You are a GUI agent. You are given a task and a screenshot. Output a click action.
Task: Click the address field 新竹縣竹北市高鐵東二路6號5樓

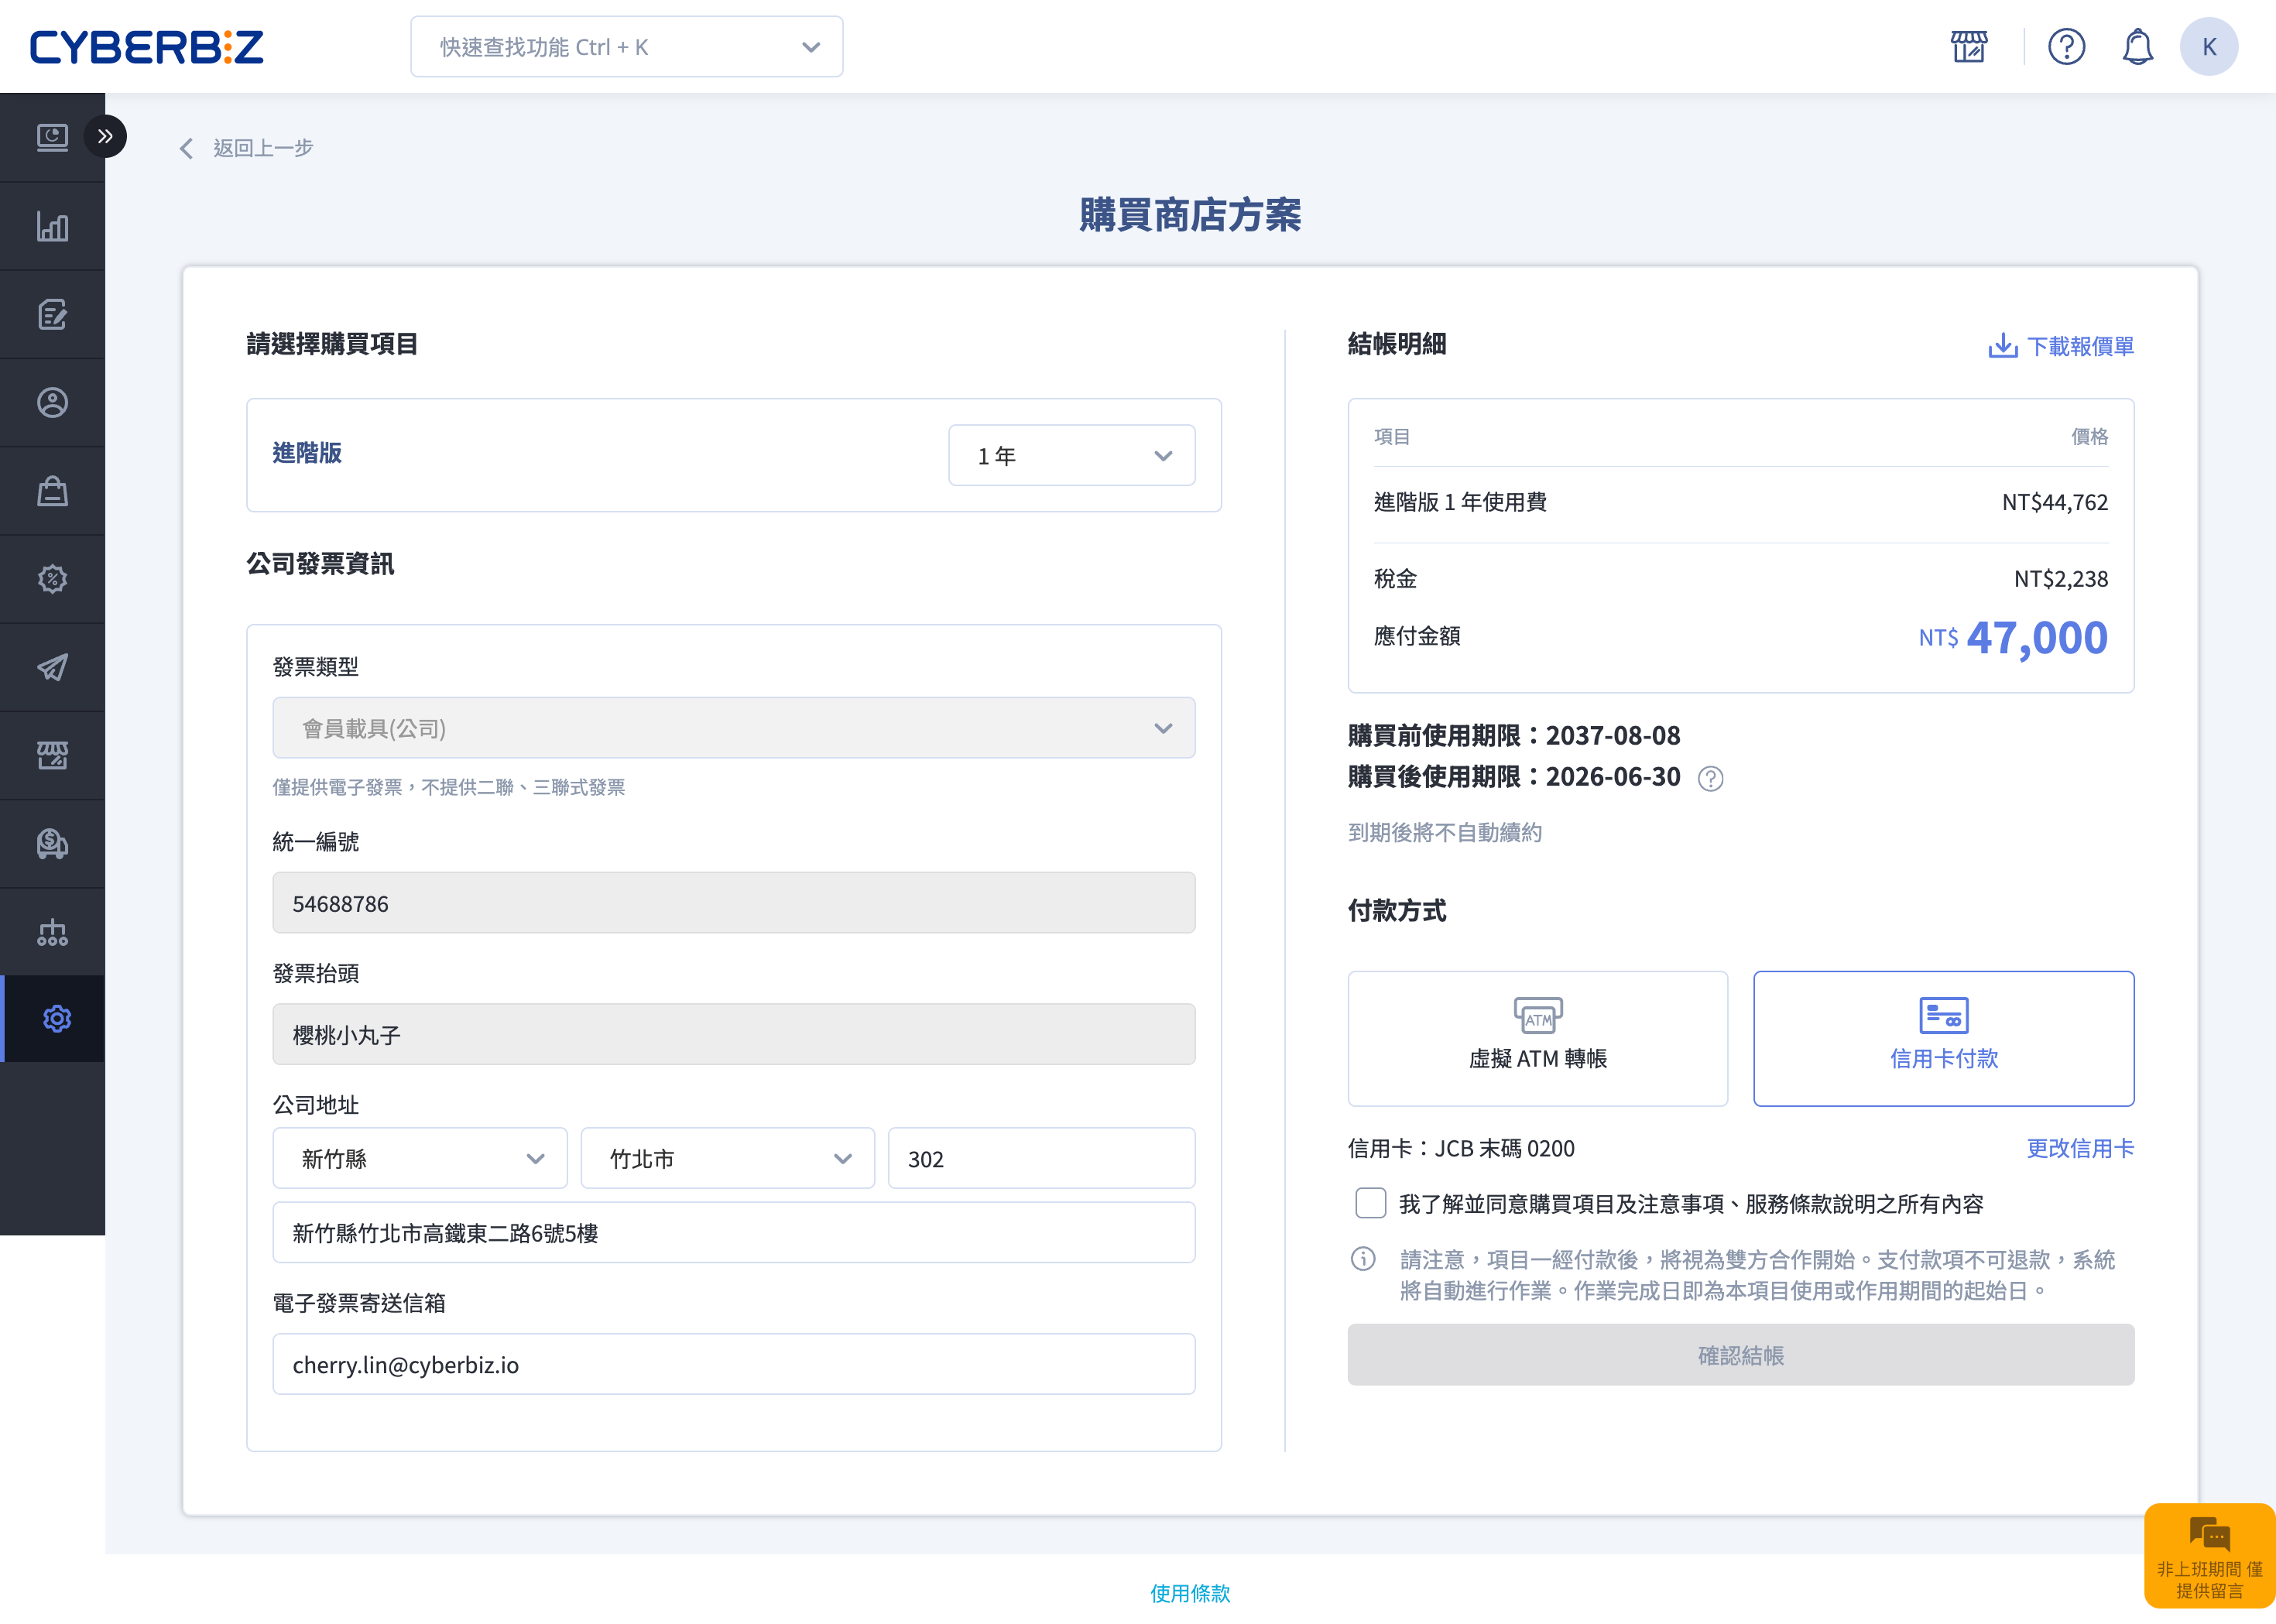pyautogui.click(x=733, y=1232)
